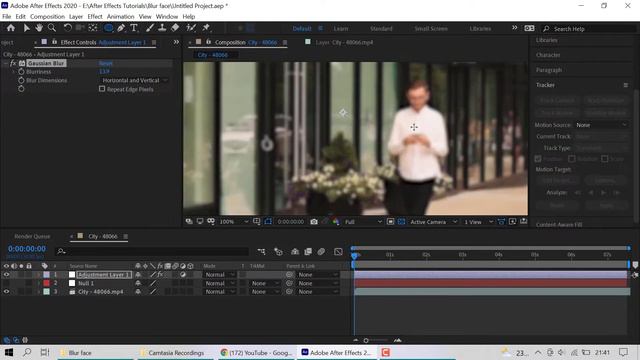
Task: Click Reset for the Gaussian Blur effect
Action: (x=105, y=63)
